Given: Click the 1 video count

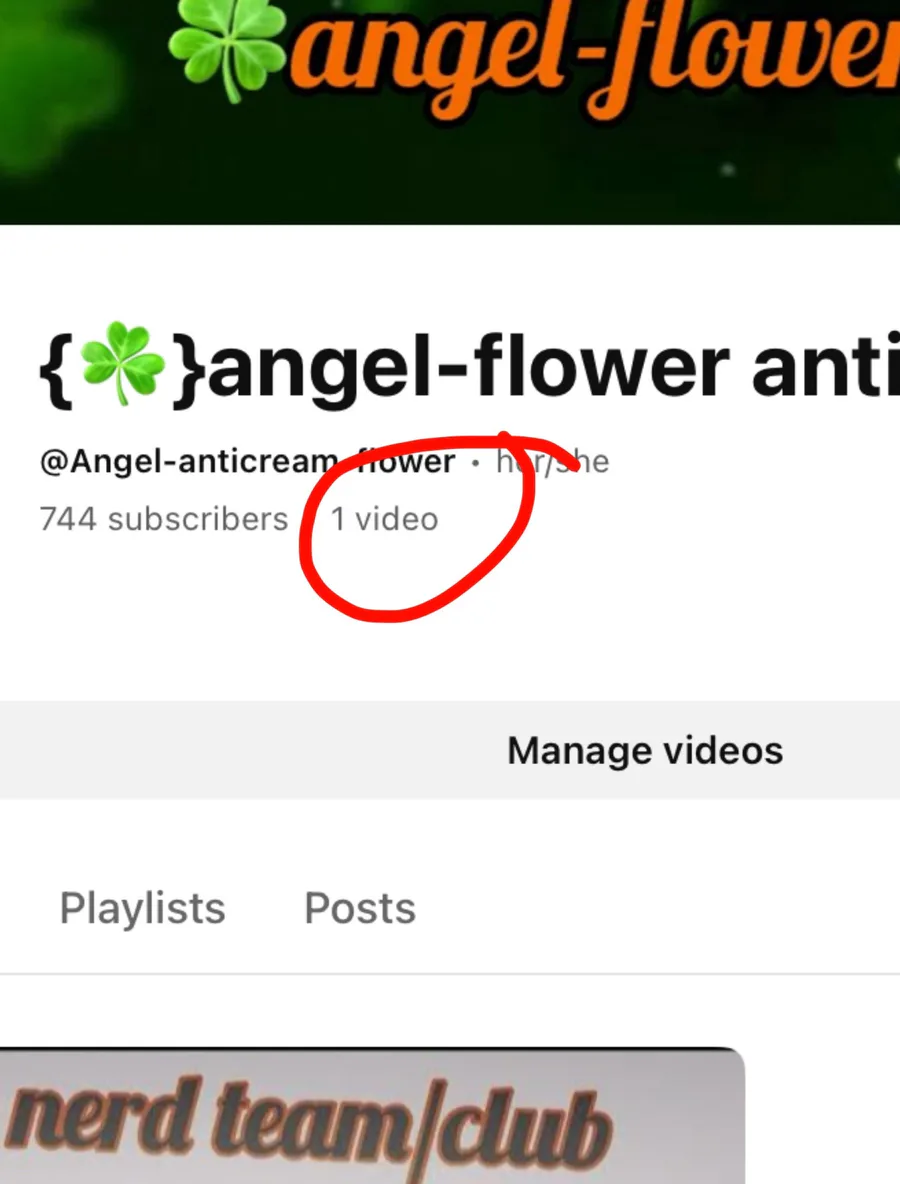Looking at the screenshot, I should [x=384, y=520].
